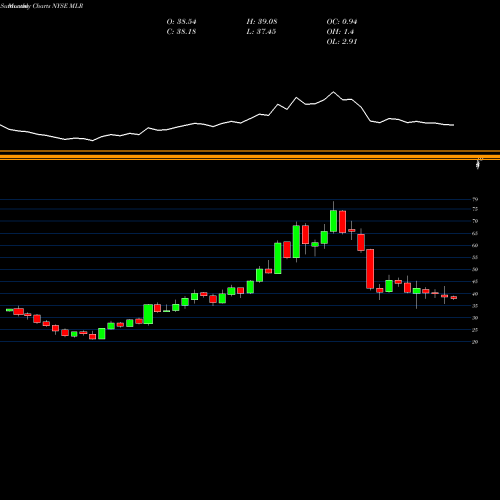500x500 pixels.
Task: Click the 40 price axis label
Action: (475, 294)
